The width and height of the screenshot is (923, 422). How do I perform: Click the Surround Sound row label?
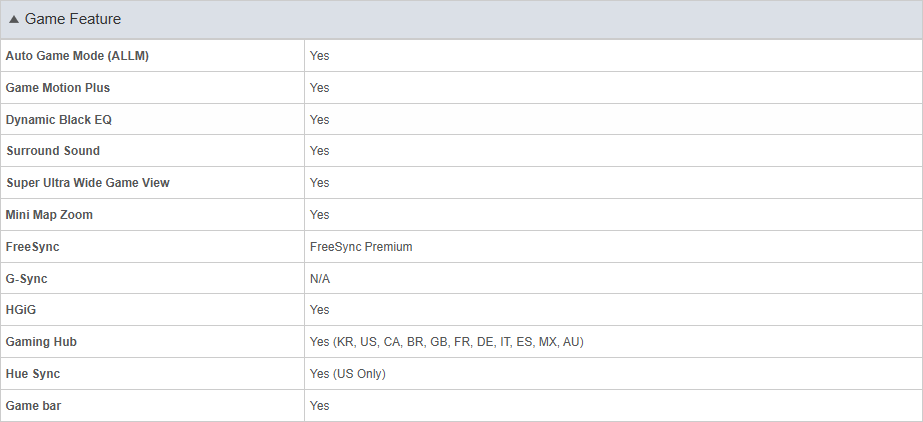click(53, 151)
